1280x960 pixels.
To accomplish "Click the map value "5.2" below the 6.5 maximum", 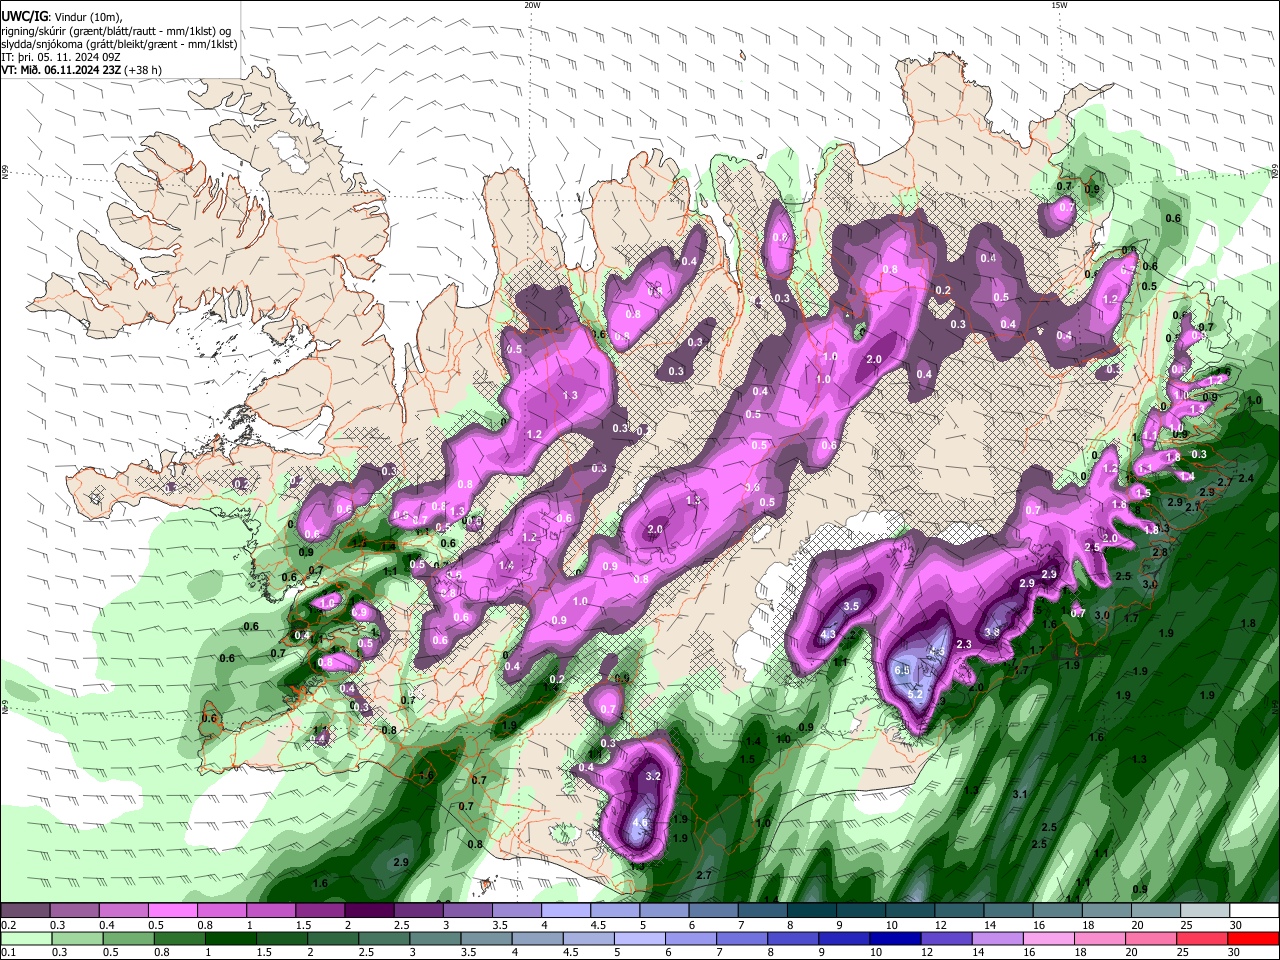I will coord(914,693).
